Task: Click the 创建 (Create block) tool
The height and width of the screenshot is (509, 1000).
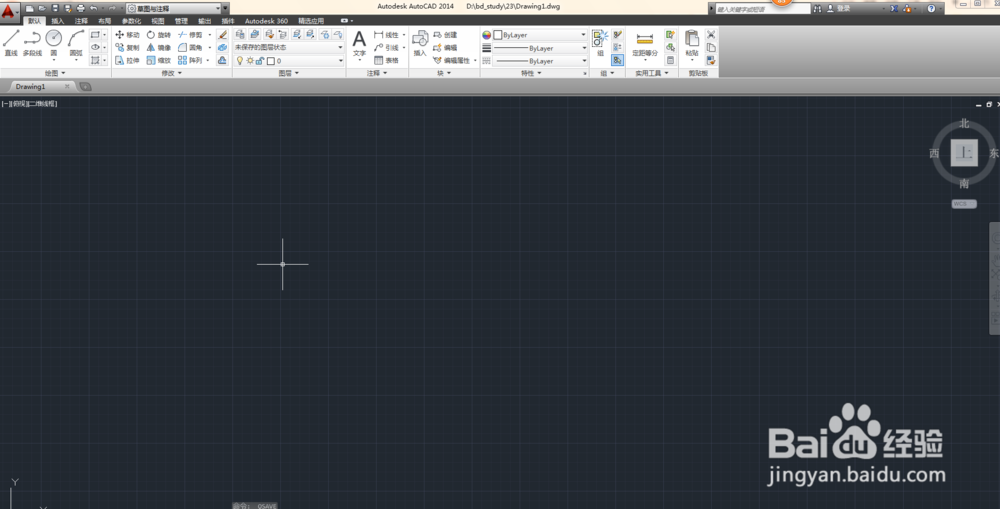Action: point(445,34)
